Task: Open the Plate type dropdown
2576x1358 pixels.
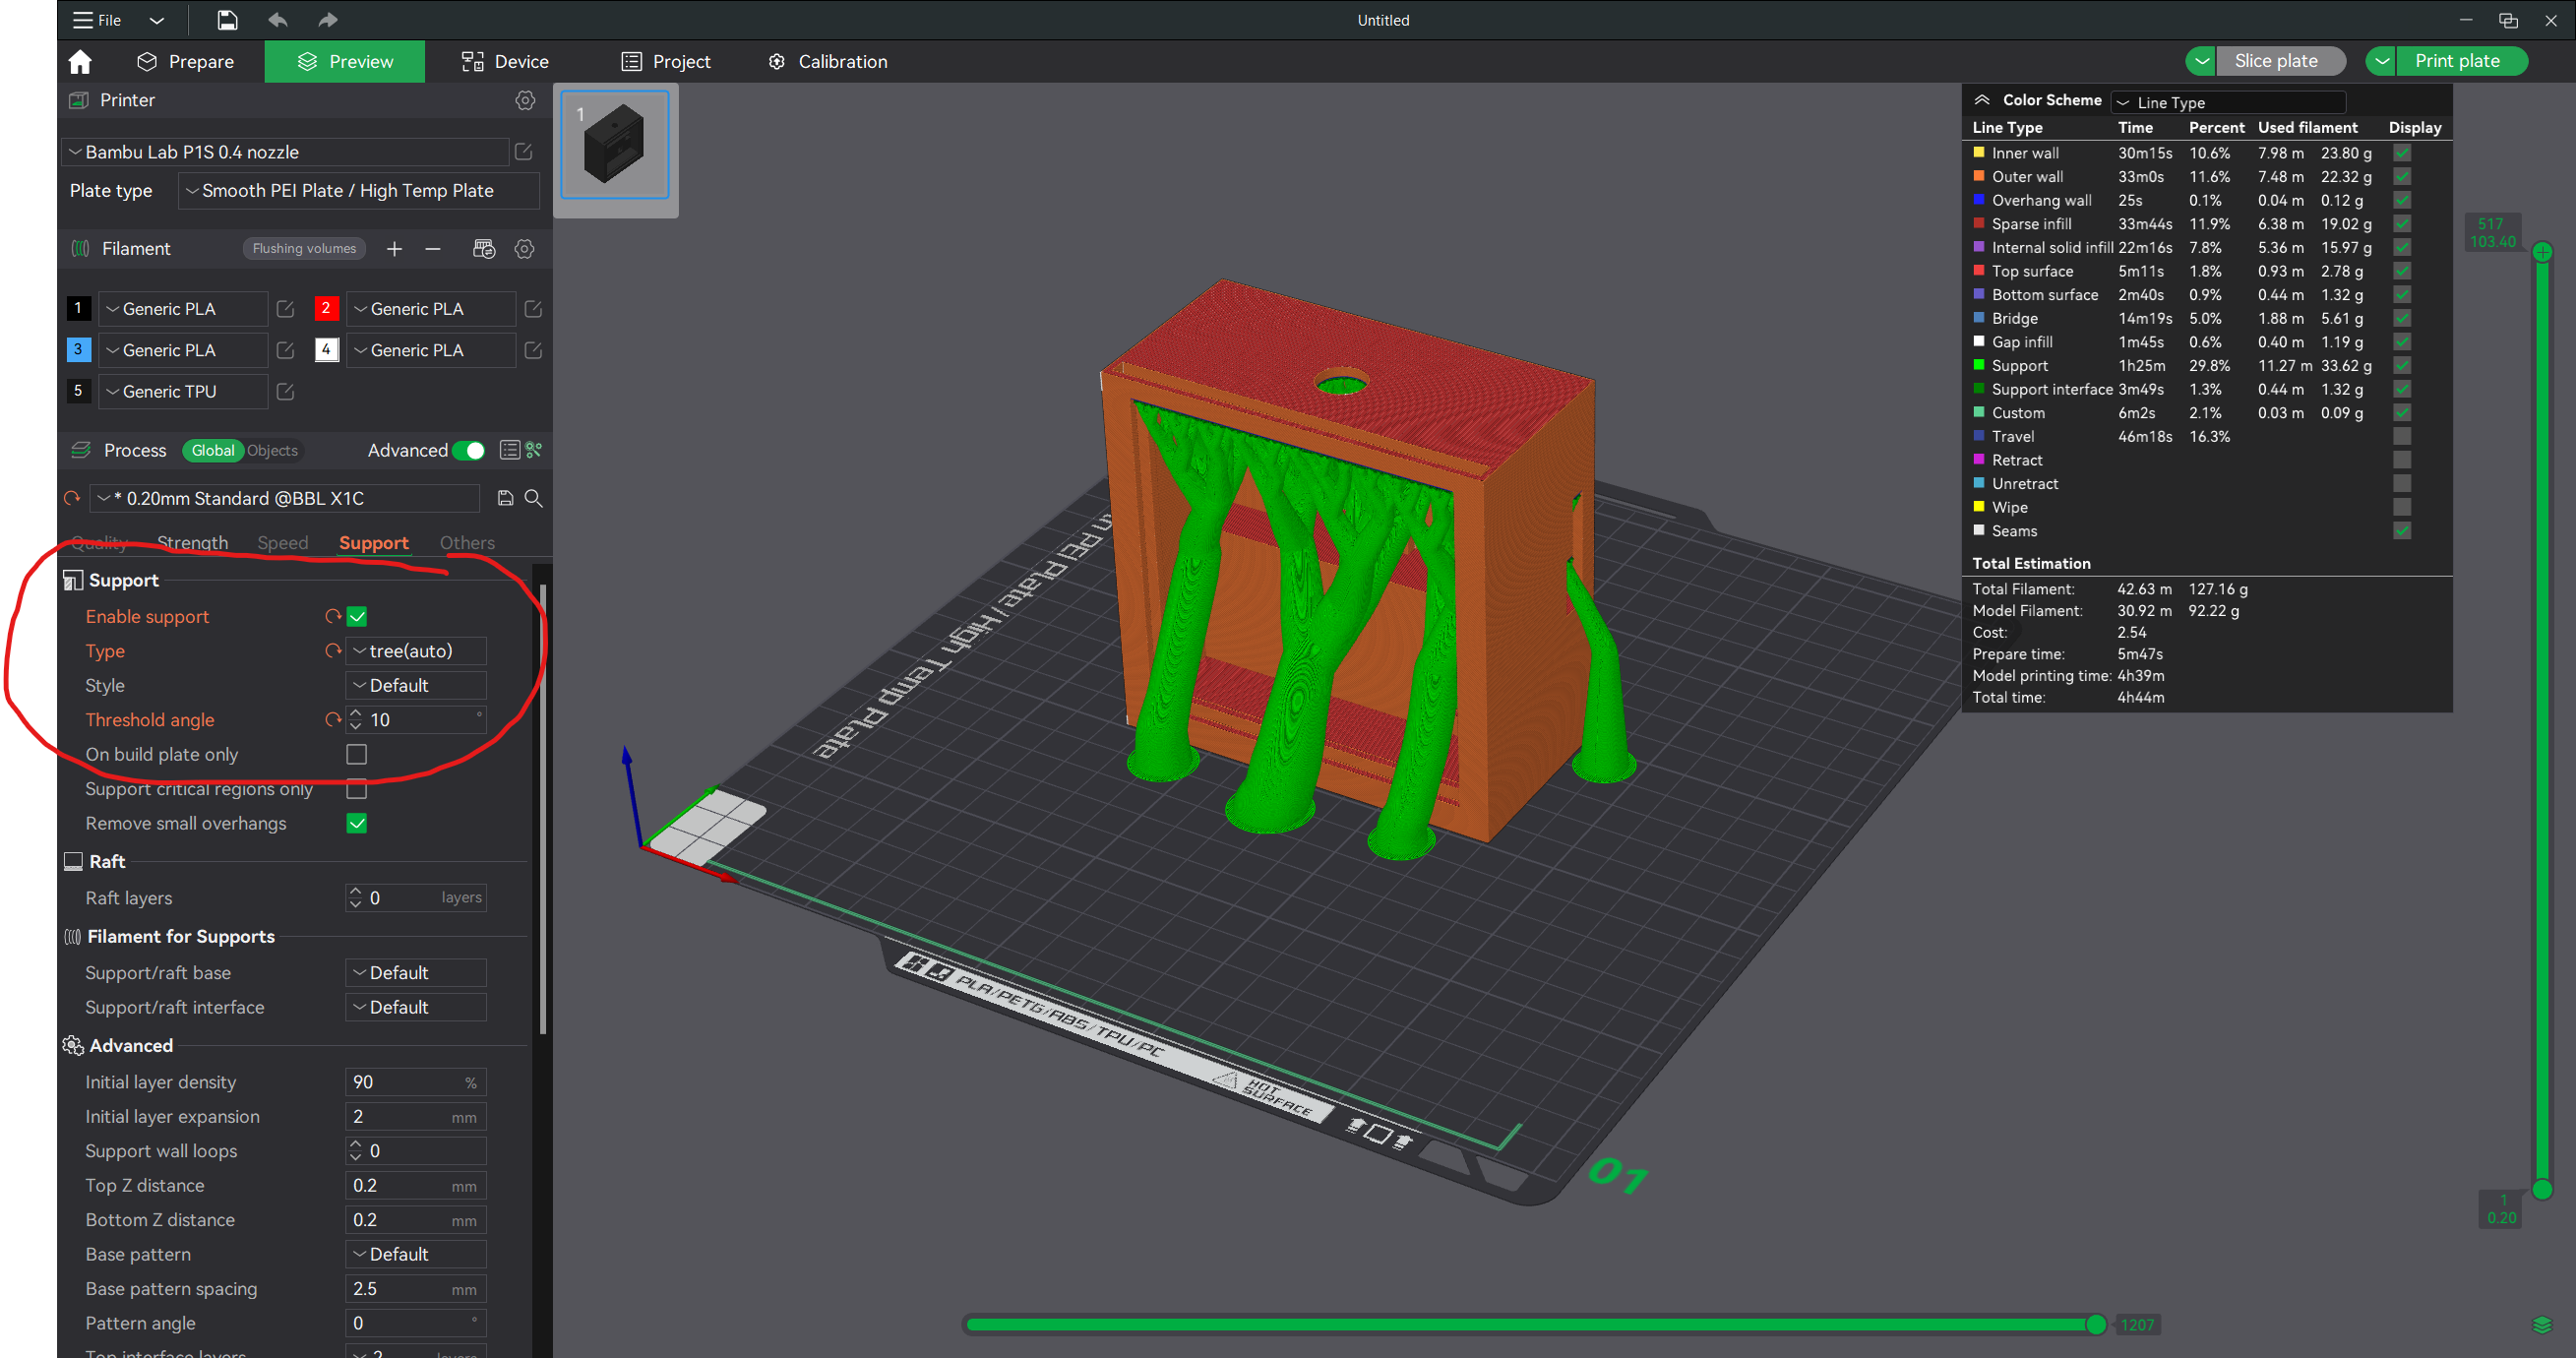Action: 358,191
